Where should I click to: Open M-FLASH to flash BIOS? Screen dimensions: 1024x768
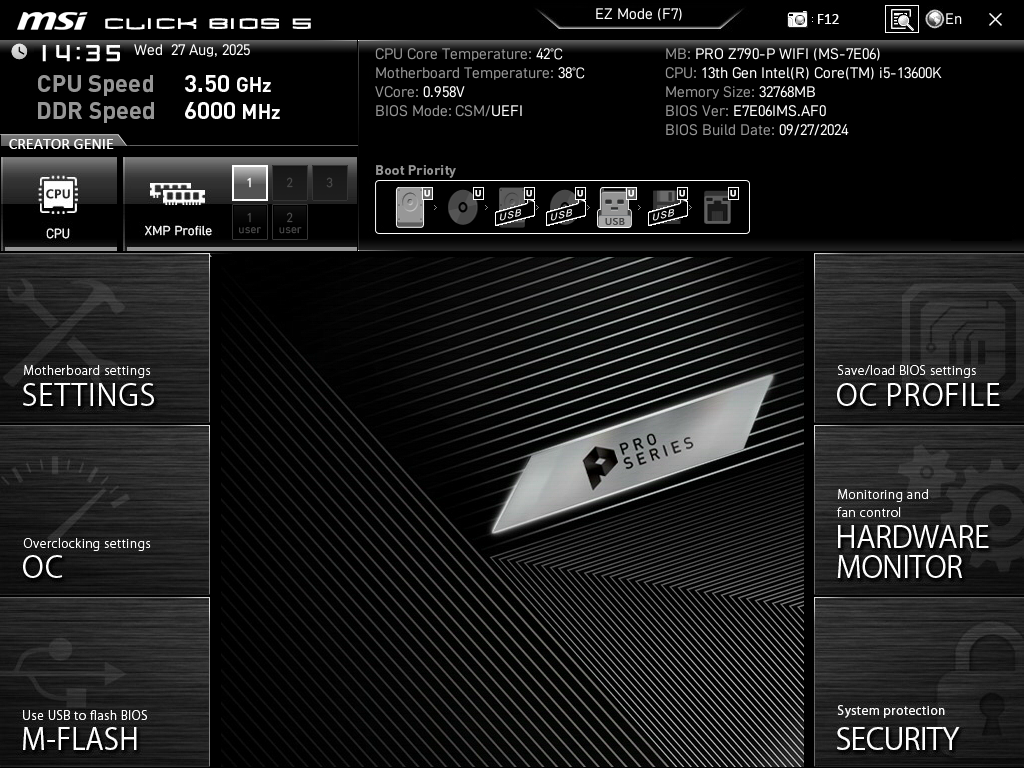104,682
